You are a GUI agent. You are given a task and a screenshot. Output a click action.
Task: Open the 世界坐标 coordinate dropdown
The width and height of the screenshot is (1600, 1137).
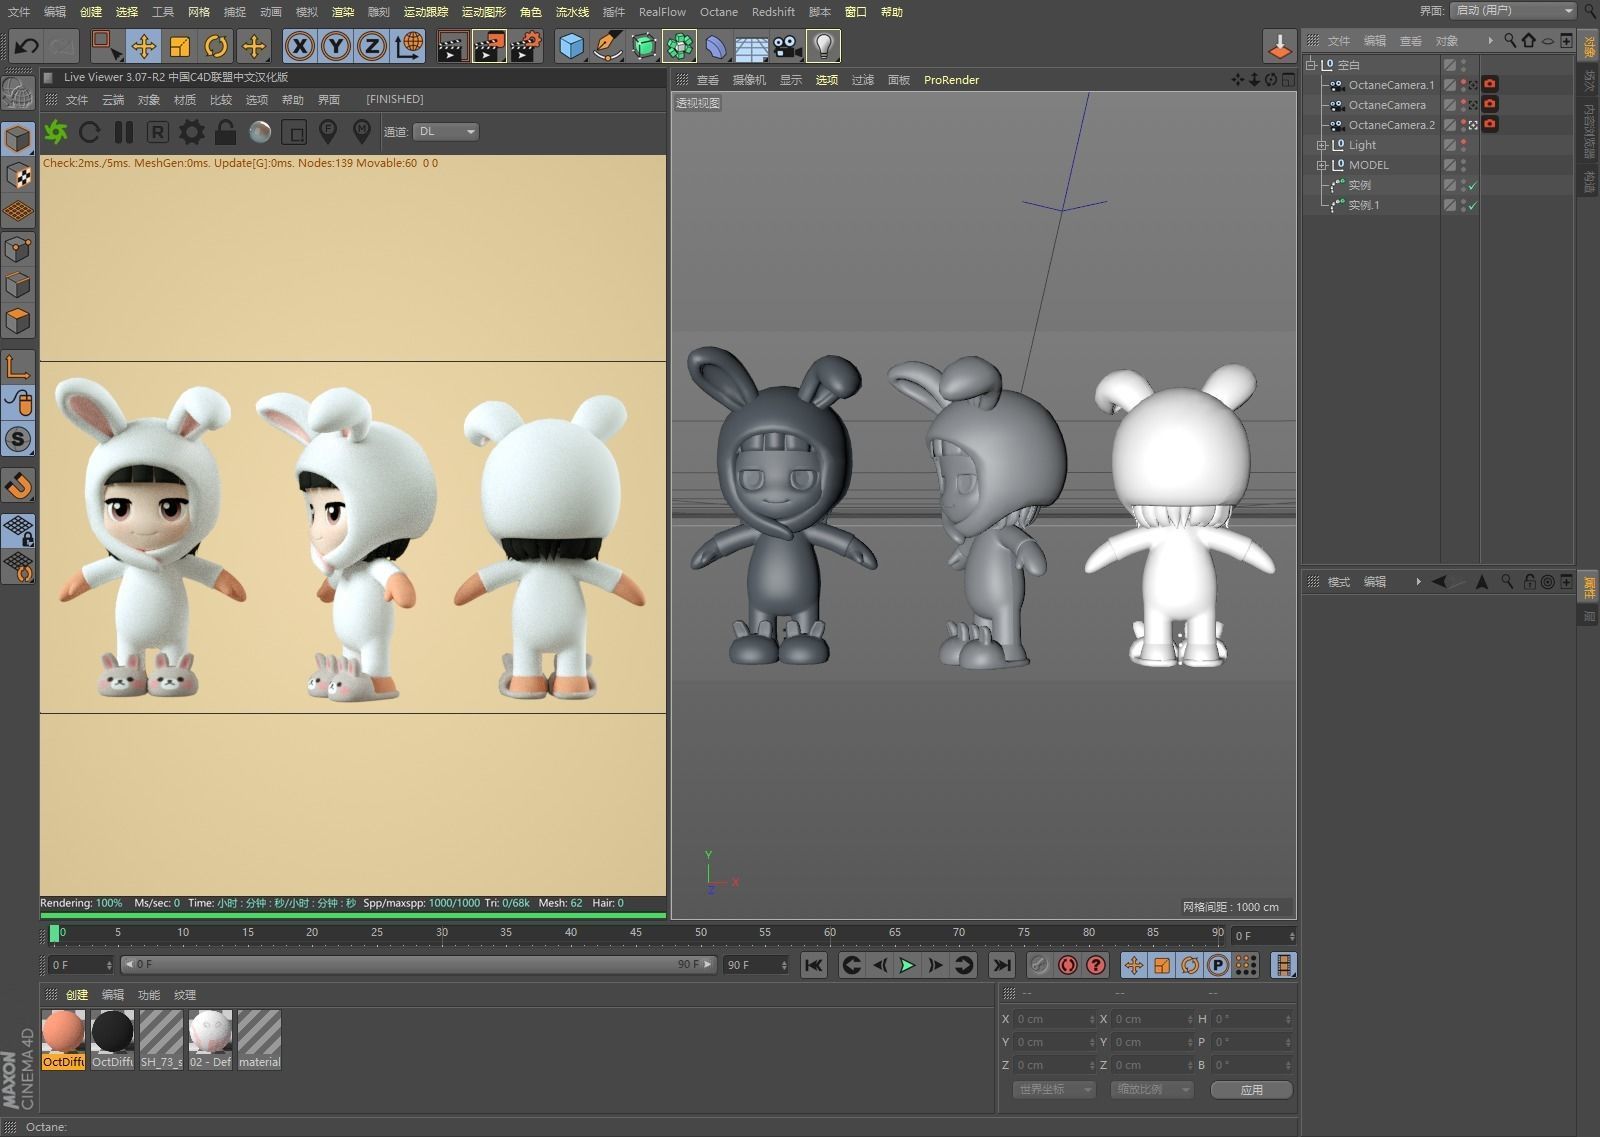(1053, 1090)
